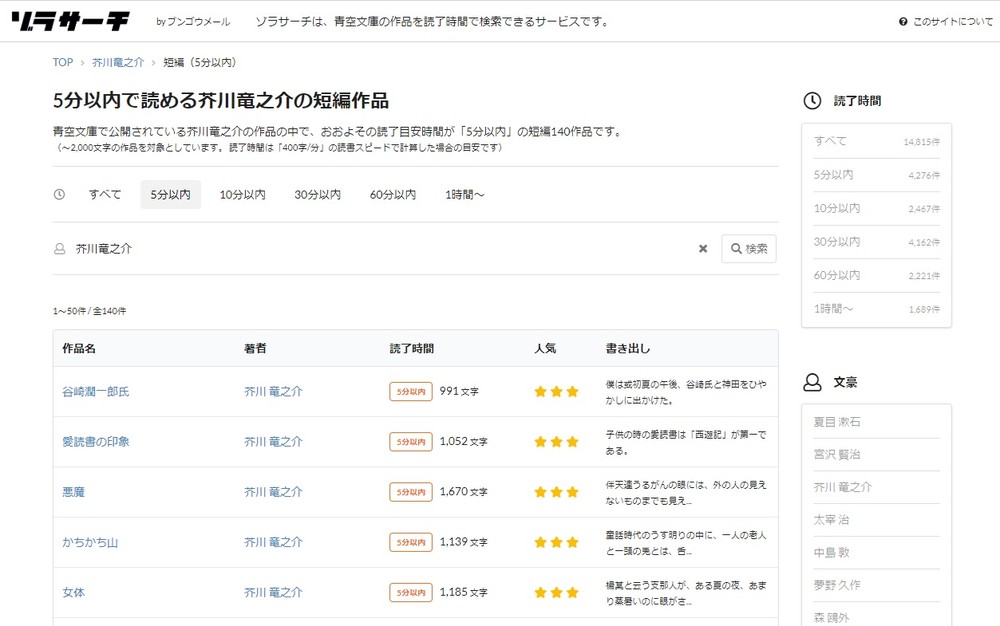Viewport: 1000px width, 626px height.
Task: Switch to the 10分以内 tab
Action: (242, 195)
